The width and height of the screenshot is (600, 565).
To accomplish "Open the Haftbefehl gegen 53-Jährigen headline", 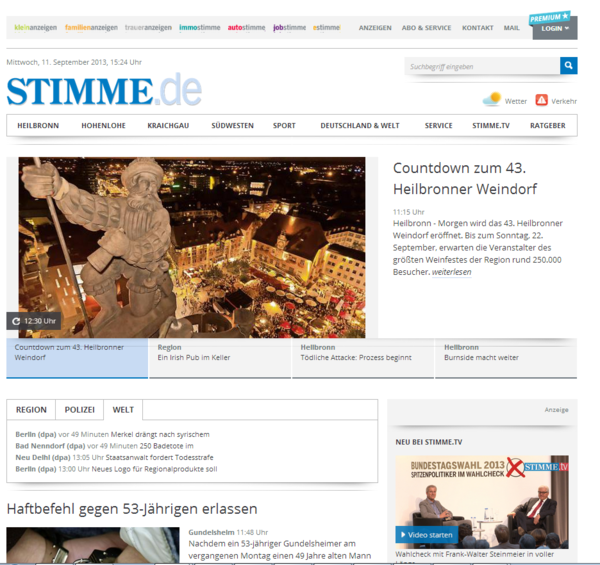I will [132, 509].
